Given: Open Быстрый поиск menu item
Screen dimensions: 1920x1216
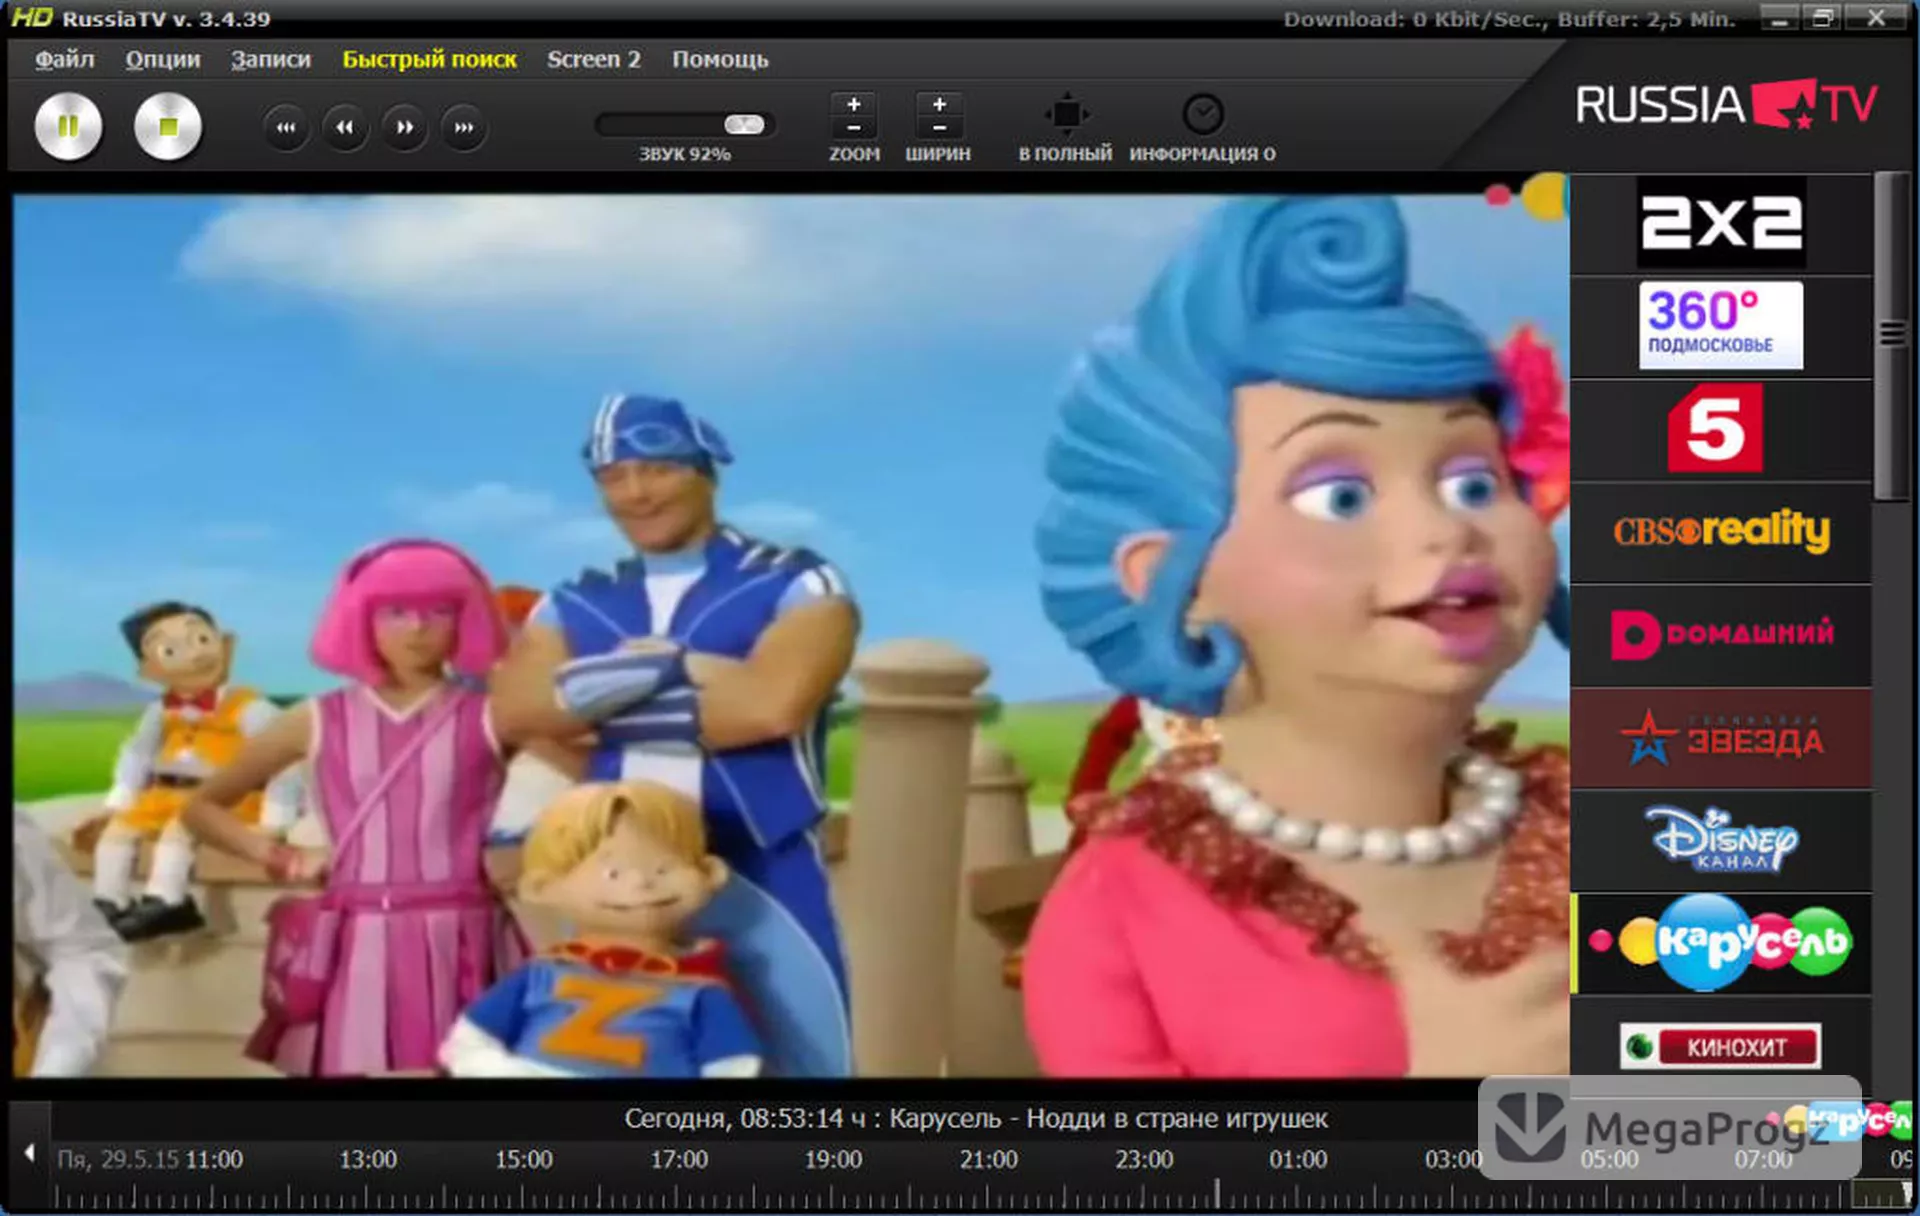Looking at the screenshot, I should click(x=430, y=59).
